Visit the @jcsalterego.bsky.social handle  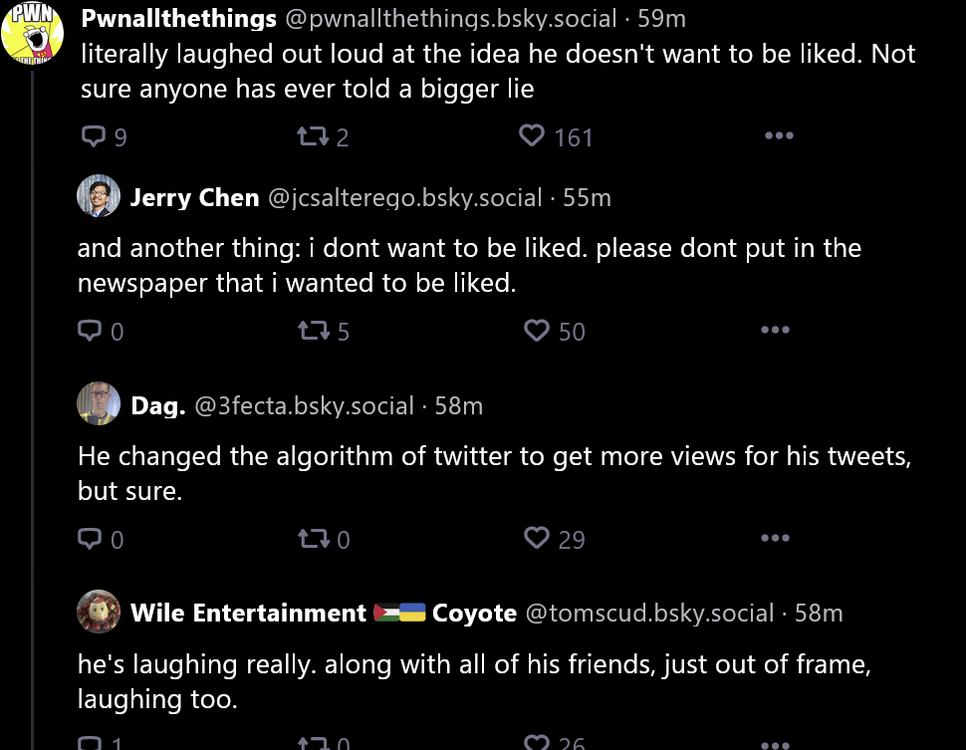coord(405,198)
